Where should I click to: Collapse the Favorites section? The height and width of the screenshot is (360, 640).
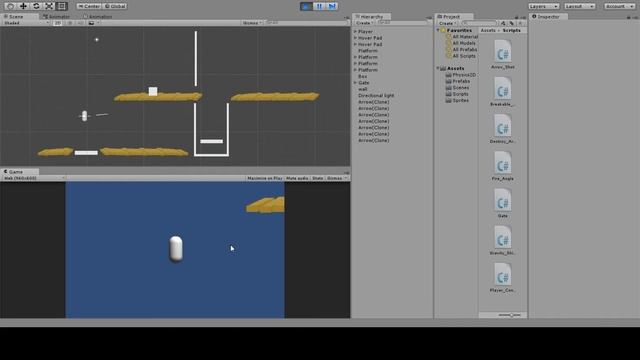[x=438, y=30]
